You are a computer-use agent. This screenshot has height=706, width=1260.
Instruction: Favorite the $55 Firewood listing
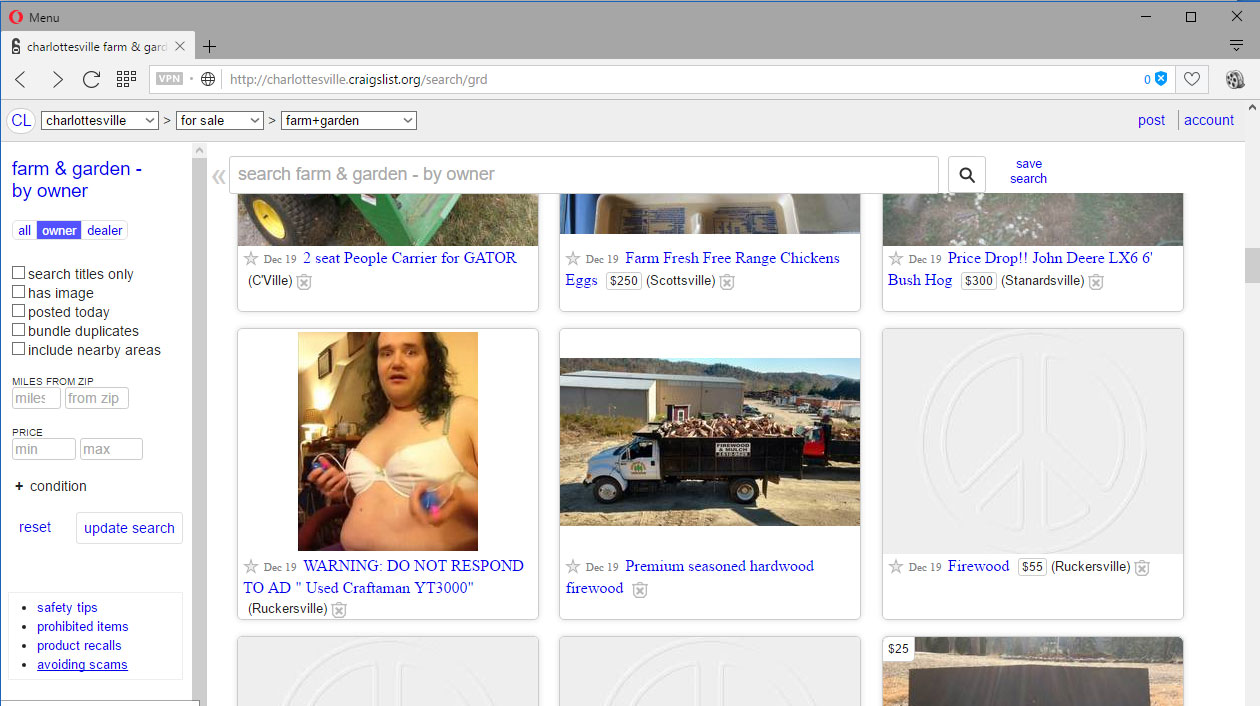896,566
